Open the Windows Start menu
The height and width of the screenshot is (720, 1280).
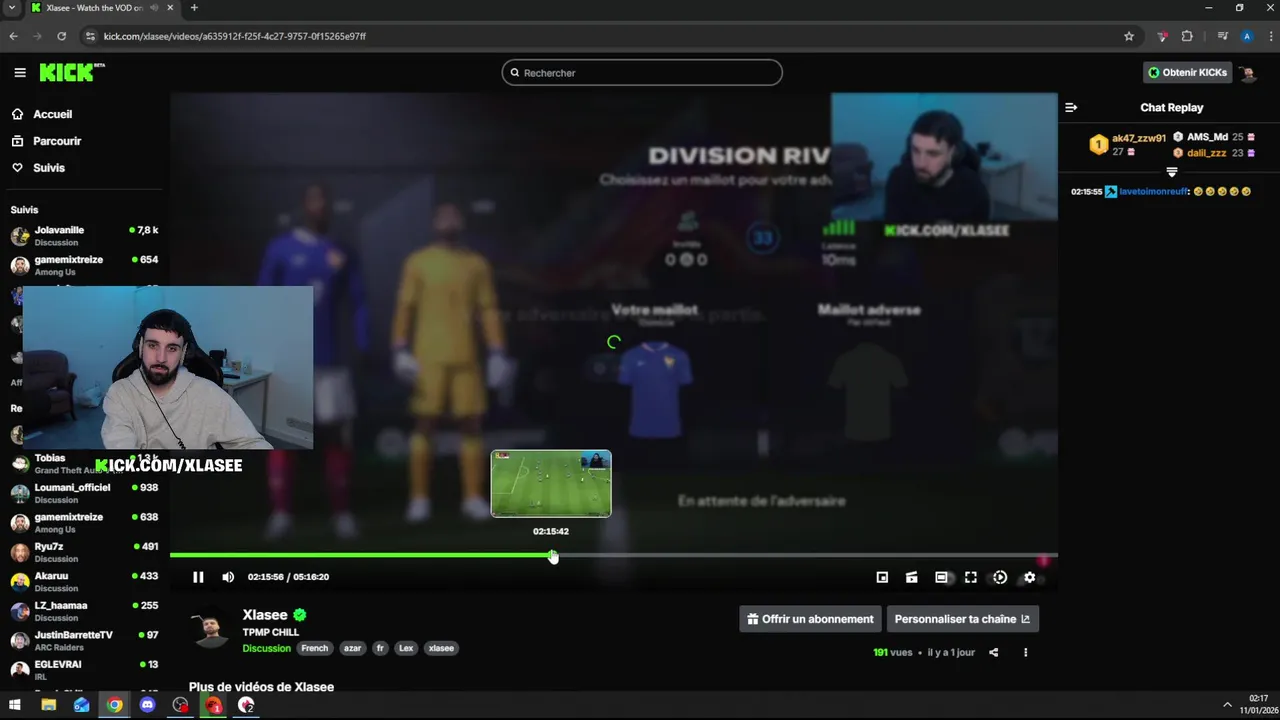(x=15, y=705)
